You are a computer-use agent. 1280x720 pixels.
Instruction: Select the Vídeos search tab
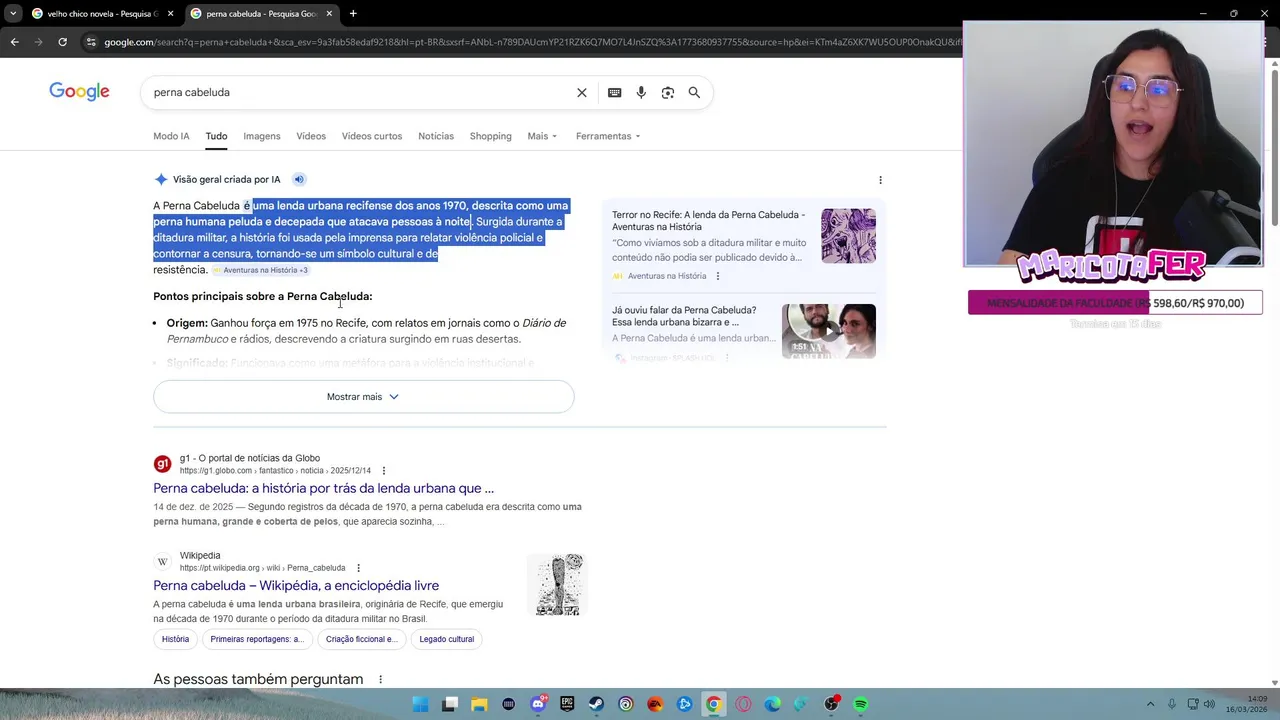(311, 136)
